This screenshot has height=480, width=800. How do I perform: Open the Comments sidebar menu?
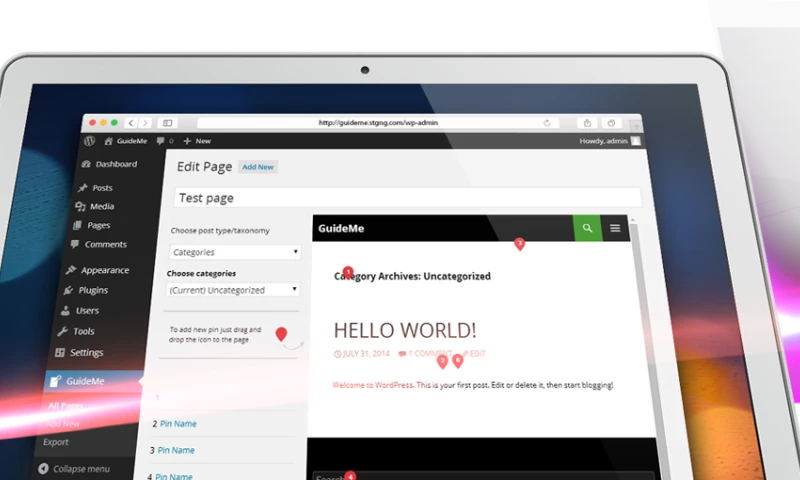[x=98, y=244]
